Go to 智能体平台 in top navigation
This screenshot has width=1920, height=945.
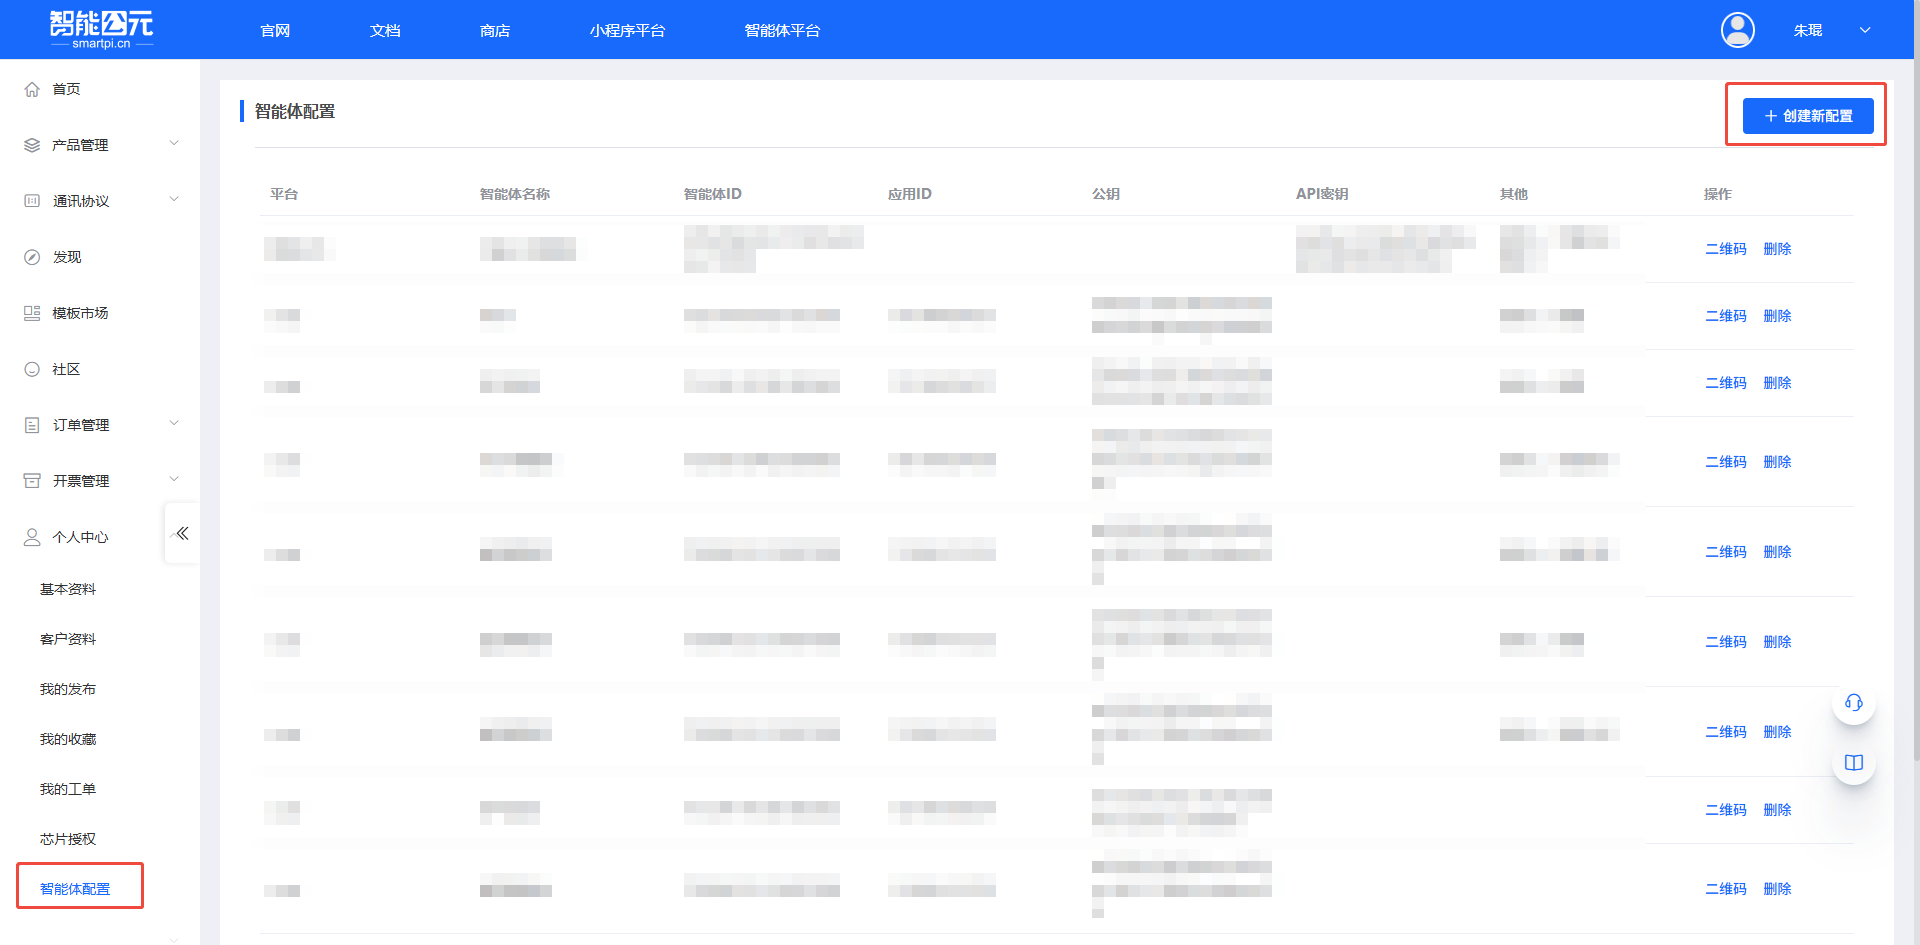point(782,31)
